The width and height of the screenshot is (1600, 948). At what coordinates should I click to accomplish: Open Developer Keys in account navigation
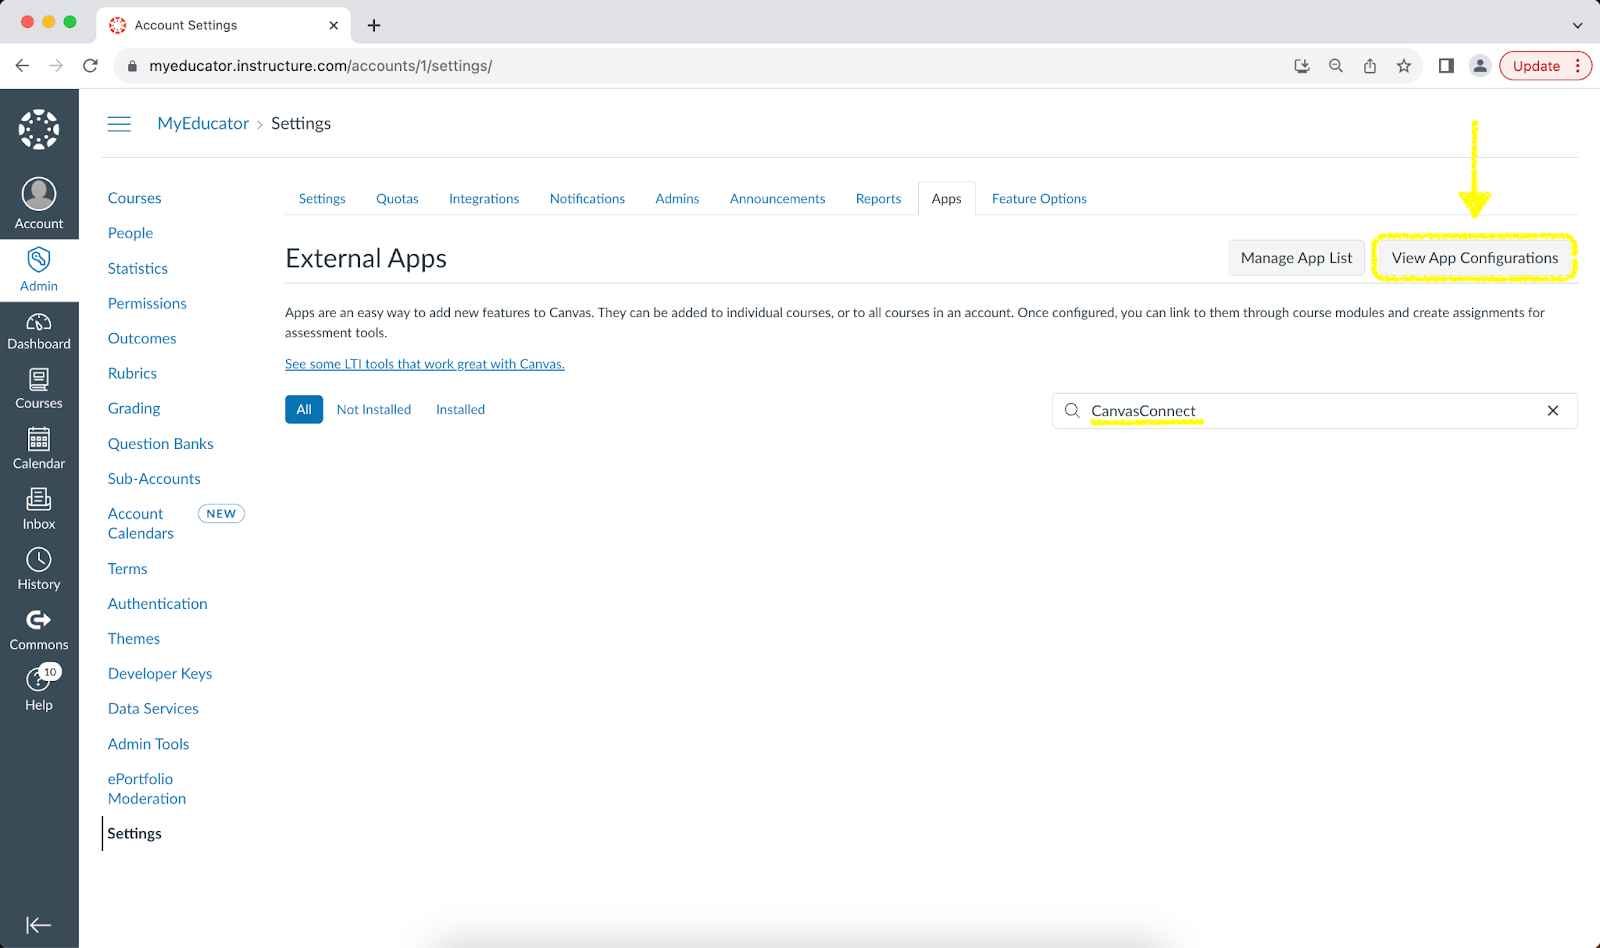[x=160, y=674]
